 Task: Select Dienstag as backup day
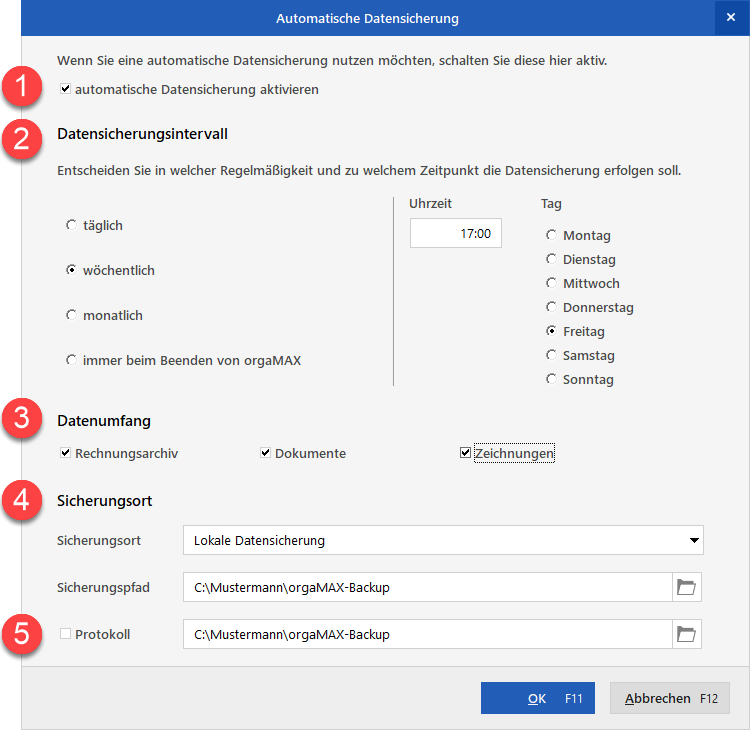pyautogui.click(x=551, y=259)
